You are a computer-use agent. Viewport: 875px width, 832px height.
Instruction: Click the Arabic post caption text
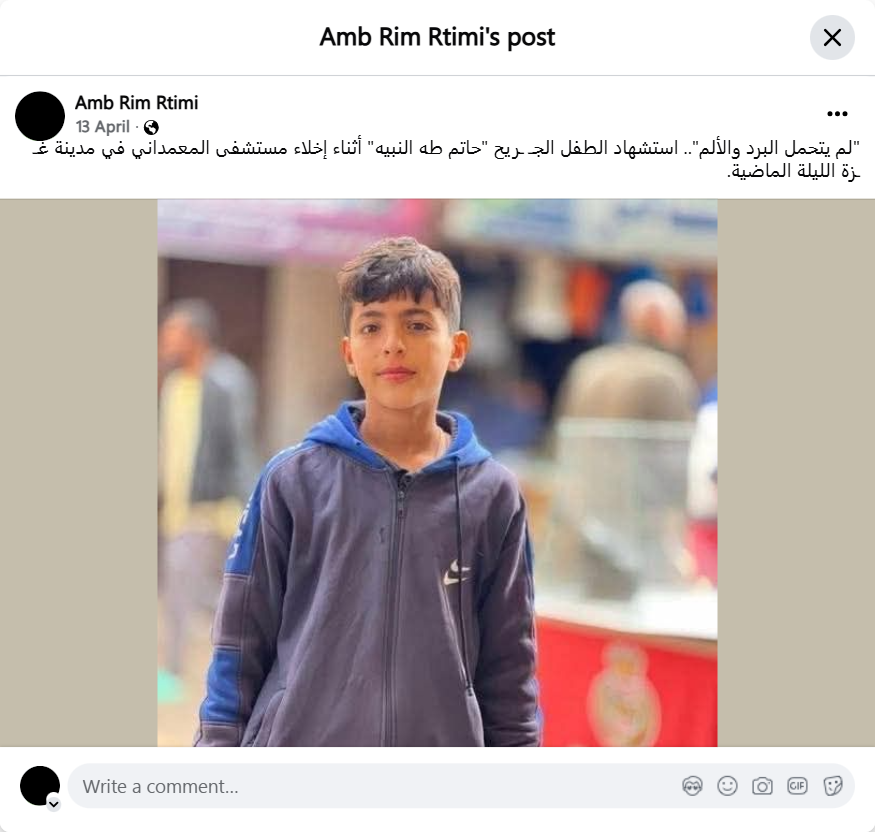pos(446,160)
